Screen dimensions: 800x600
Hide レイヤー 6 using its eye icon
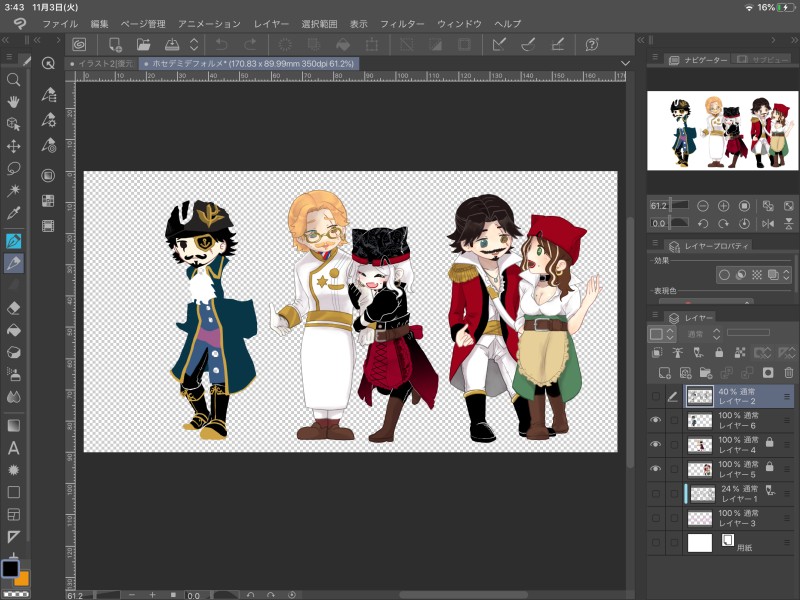pos(656,420)
